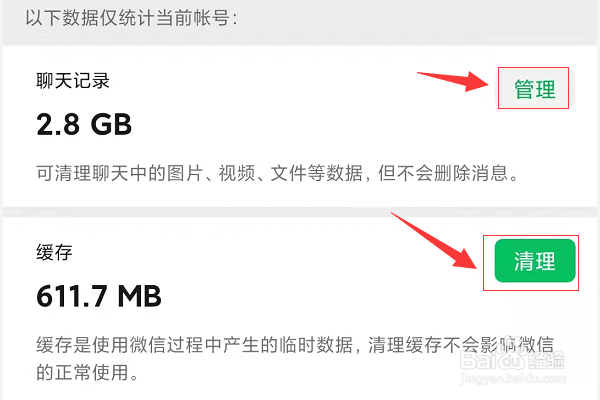
Task: Click the 经验 characters in the watermark
Action: click(546, 360)
